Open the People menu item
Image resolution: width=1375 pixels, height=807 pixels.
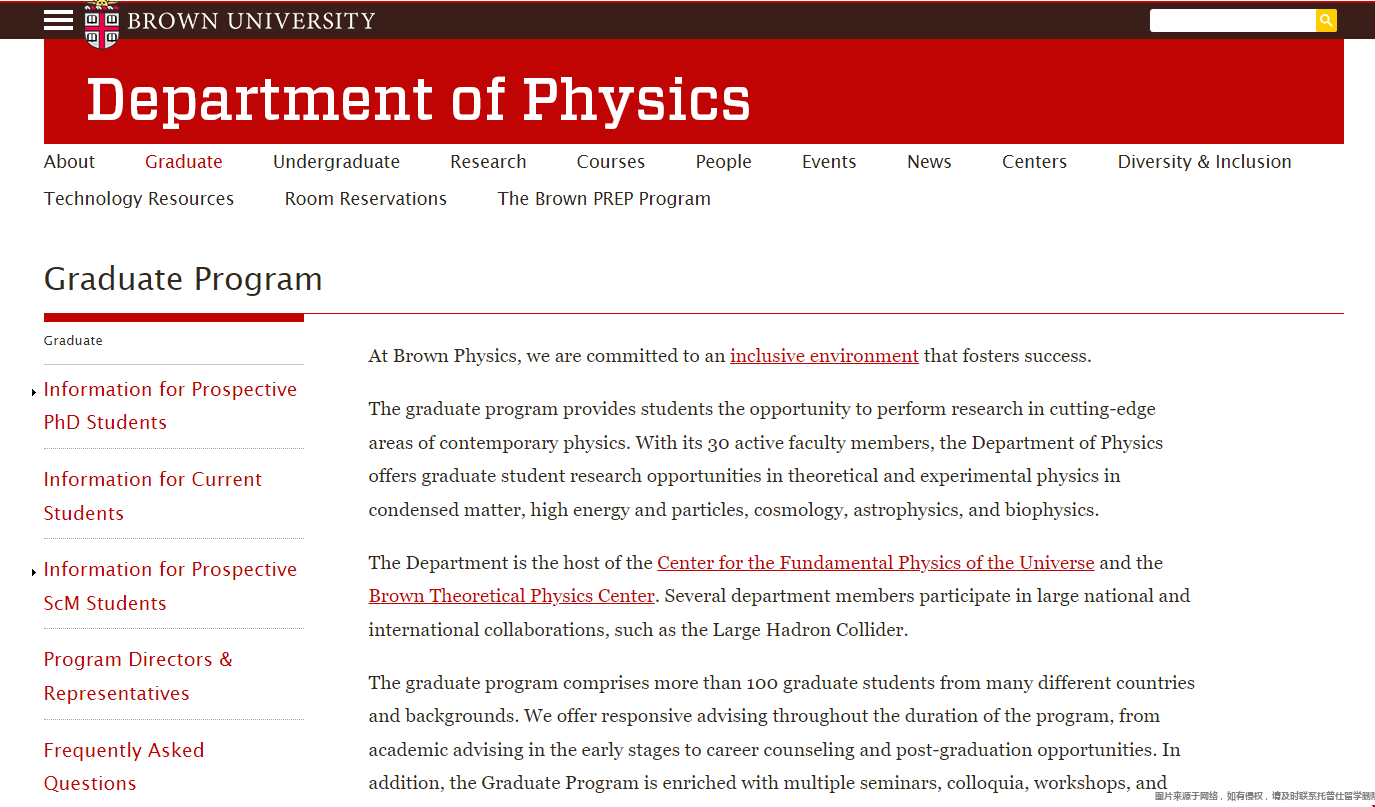tap(723, 162)
